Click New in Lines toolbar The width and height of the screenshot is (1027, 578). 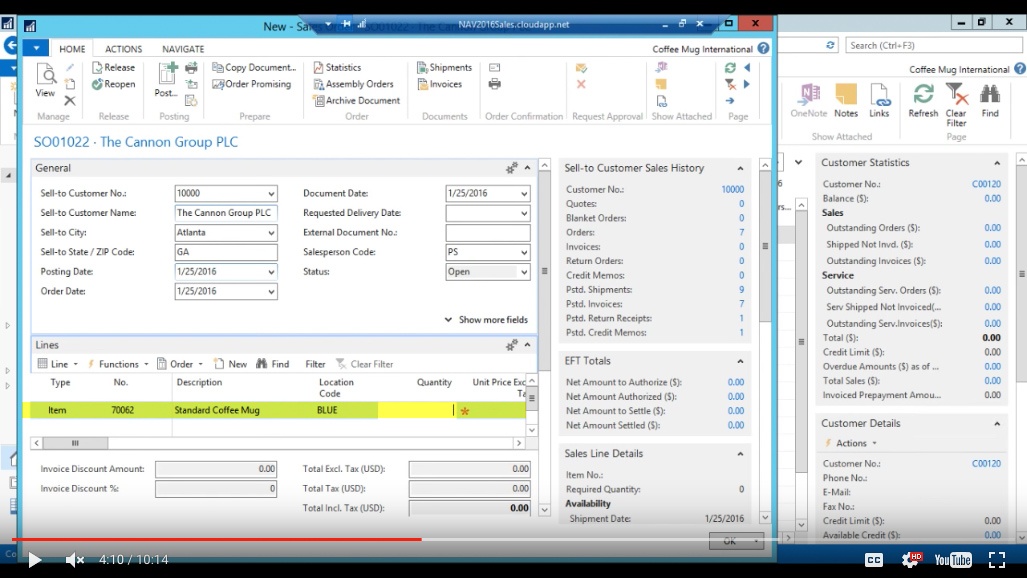[x=231, y=364]
